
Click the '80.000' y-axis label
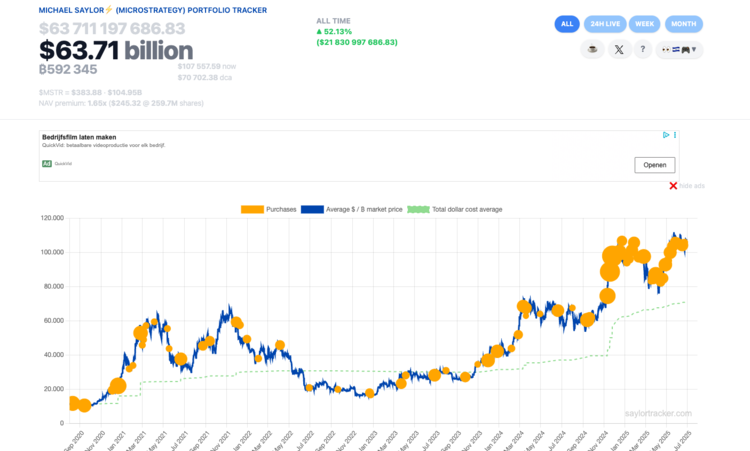(54, 286)
